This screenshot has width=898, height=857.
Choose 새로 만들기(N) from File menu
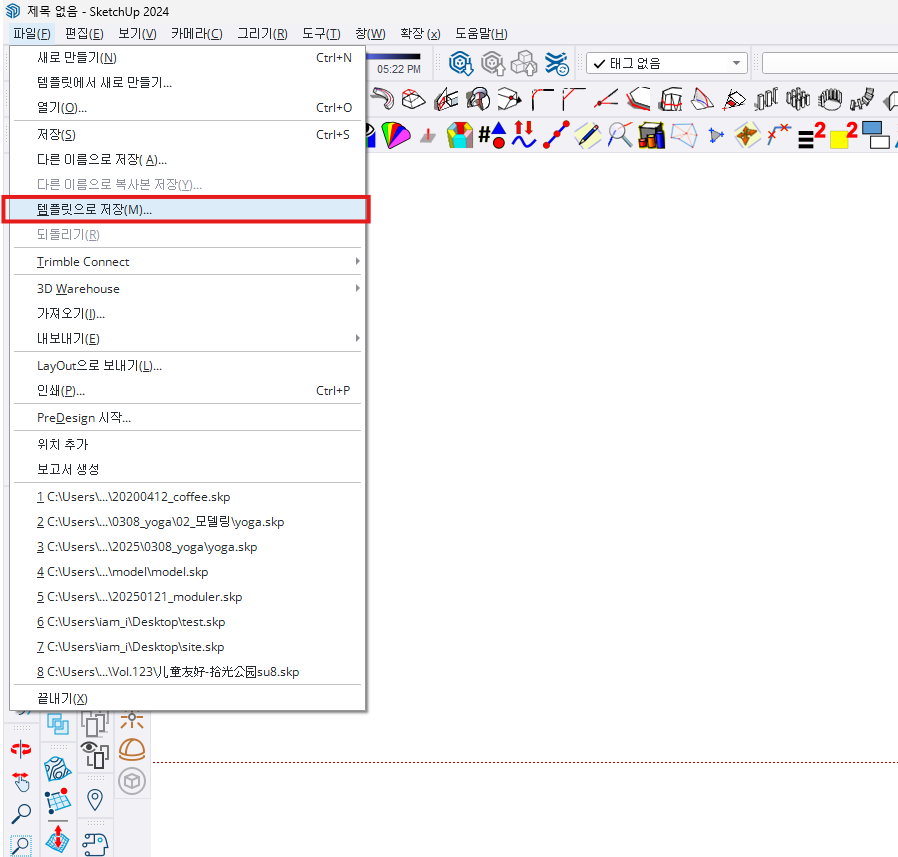pyautogui.click(x=187, y=57)
